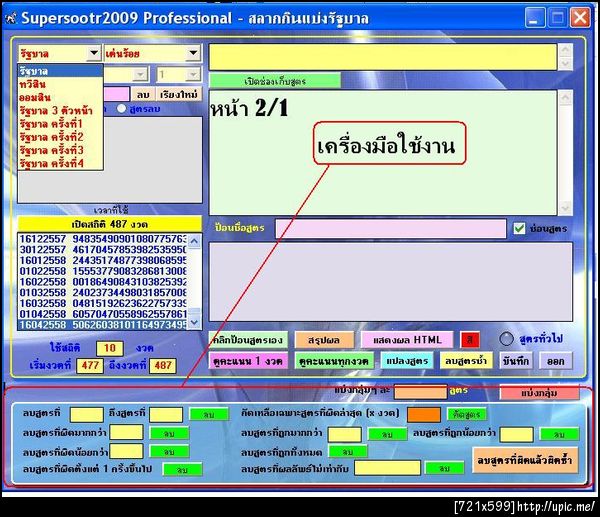Click ลบ button for ลบสูตรที่ถูกทั้งหมด
The width and height of the screenshot is (600, 517).
point(348,452)
